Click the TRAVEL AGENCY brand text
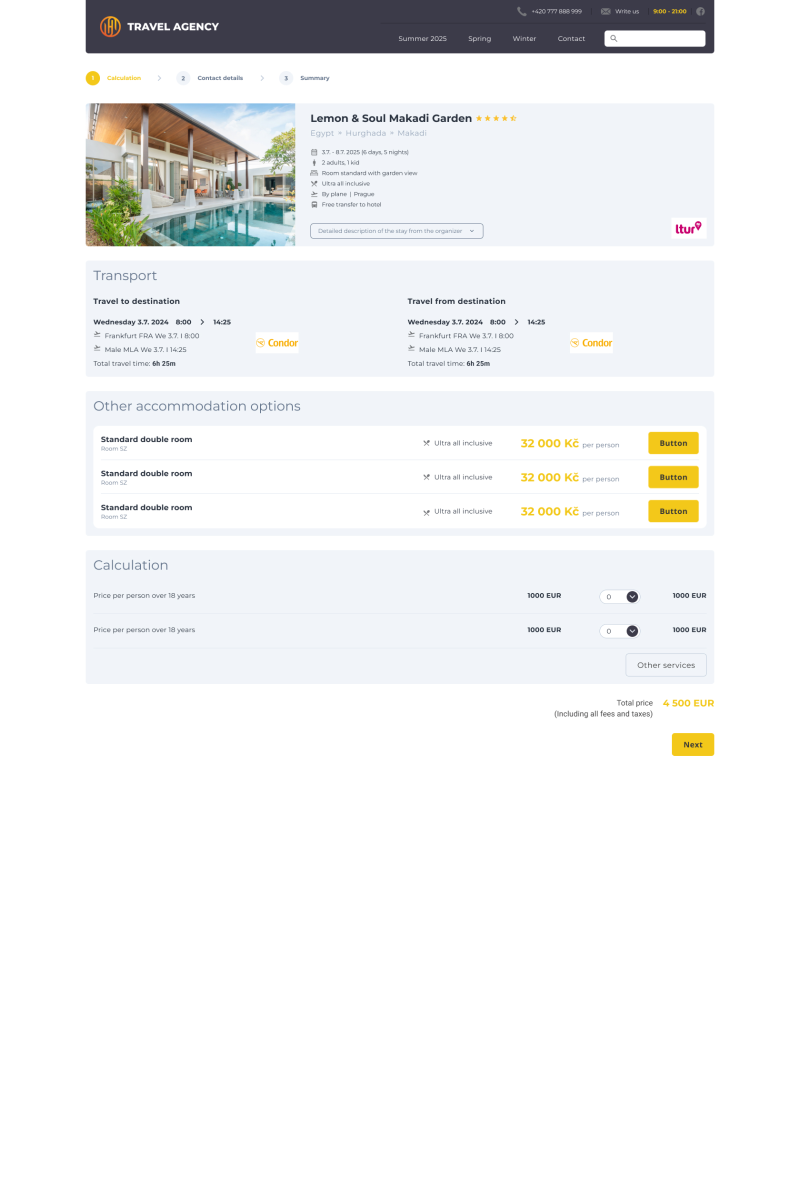Image resolution: width=800 pixels, height=1178 pixels. coord(173,26)
